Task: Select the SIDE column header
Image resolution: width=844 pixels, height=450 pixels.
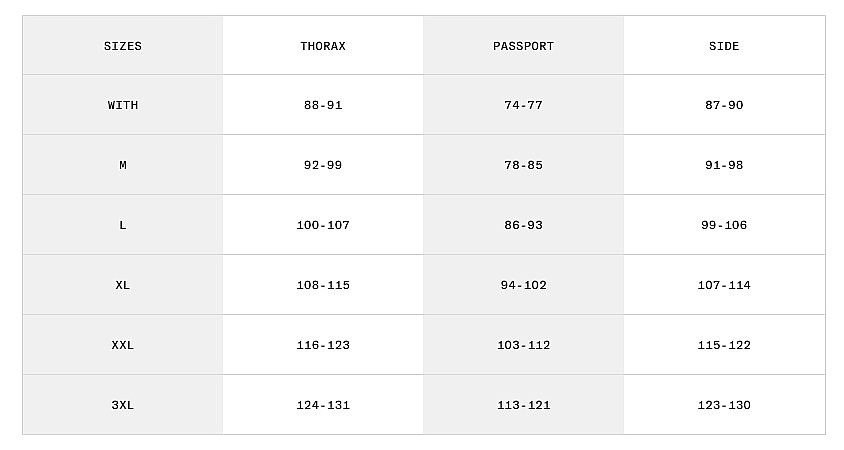Action: coord(724,46)
